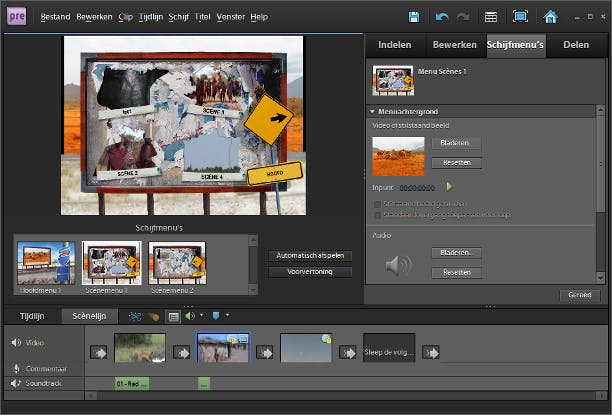Image resolution: width=612 pixels, height=415 pixels.
Task: Open the Home screen house icon
Action: click(550, 17)
